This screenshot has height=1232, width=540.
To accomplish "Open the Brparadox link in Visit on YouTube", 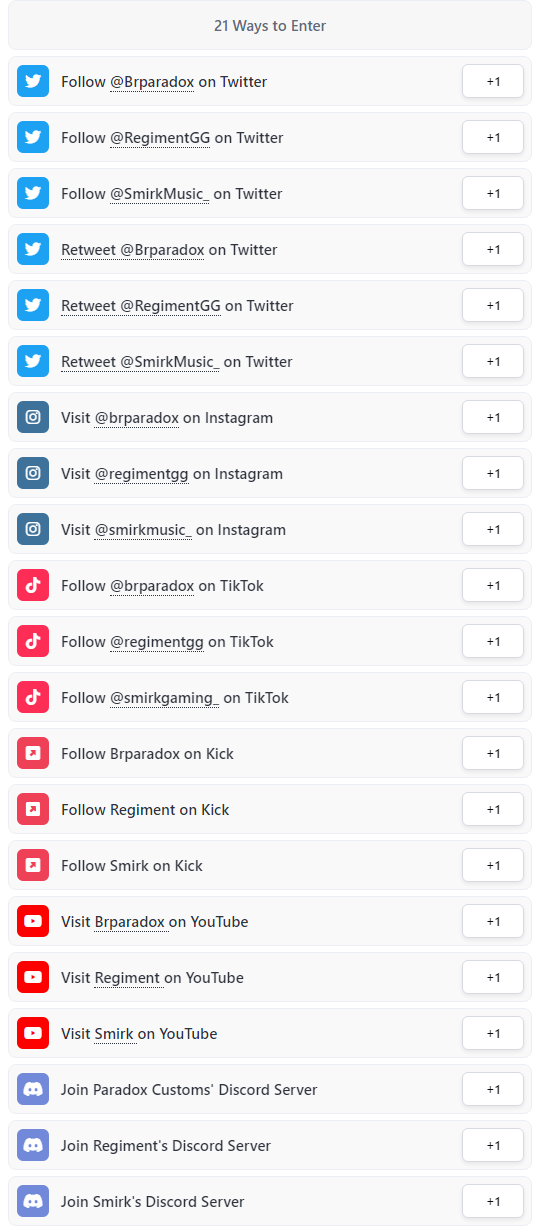I will coord(129,922).
